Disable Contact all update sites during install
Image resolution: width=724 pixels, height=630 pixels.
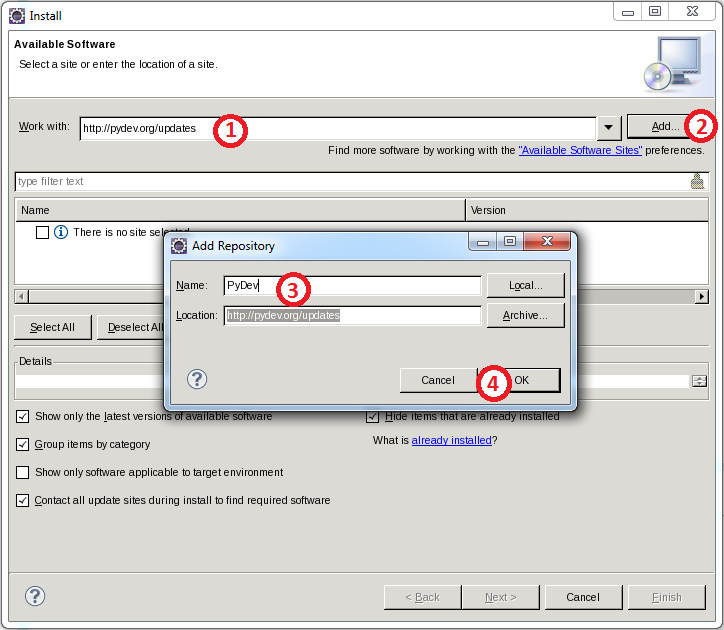23,500
